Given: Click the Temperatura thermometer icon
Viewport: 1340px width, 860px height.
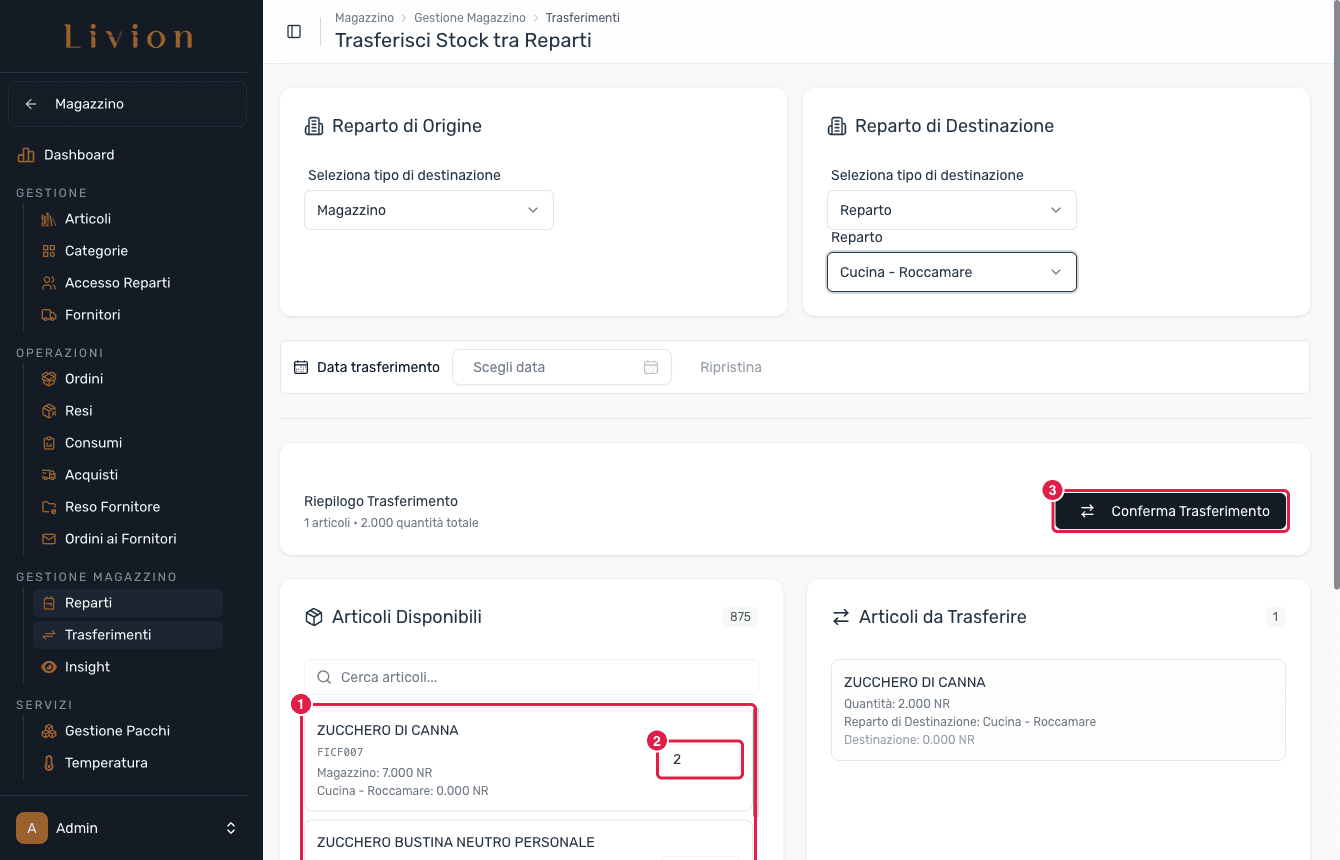Looking at the screenshot, I should (x=49, y=763).
